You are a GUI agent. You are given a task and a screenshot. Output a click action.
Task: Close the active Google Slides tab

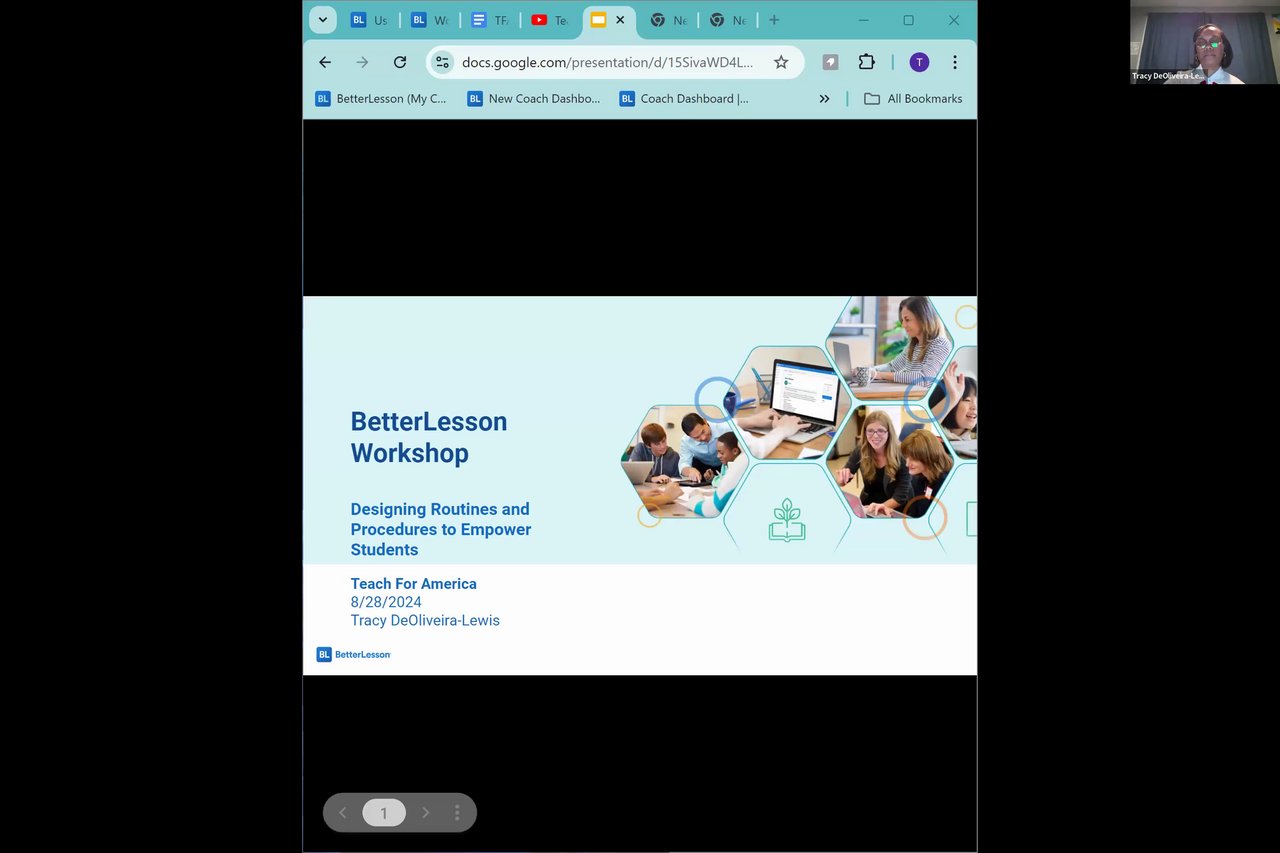pyautogui.click(x=620, y=20)
